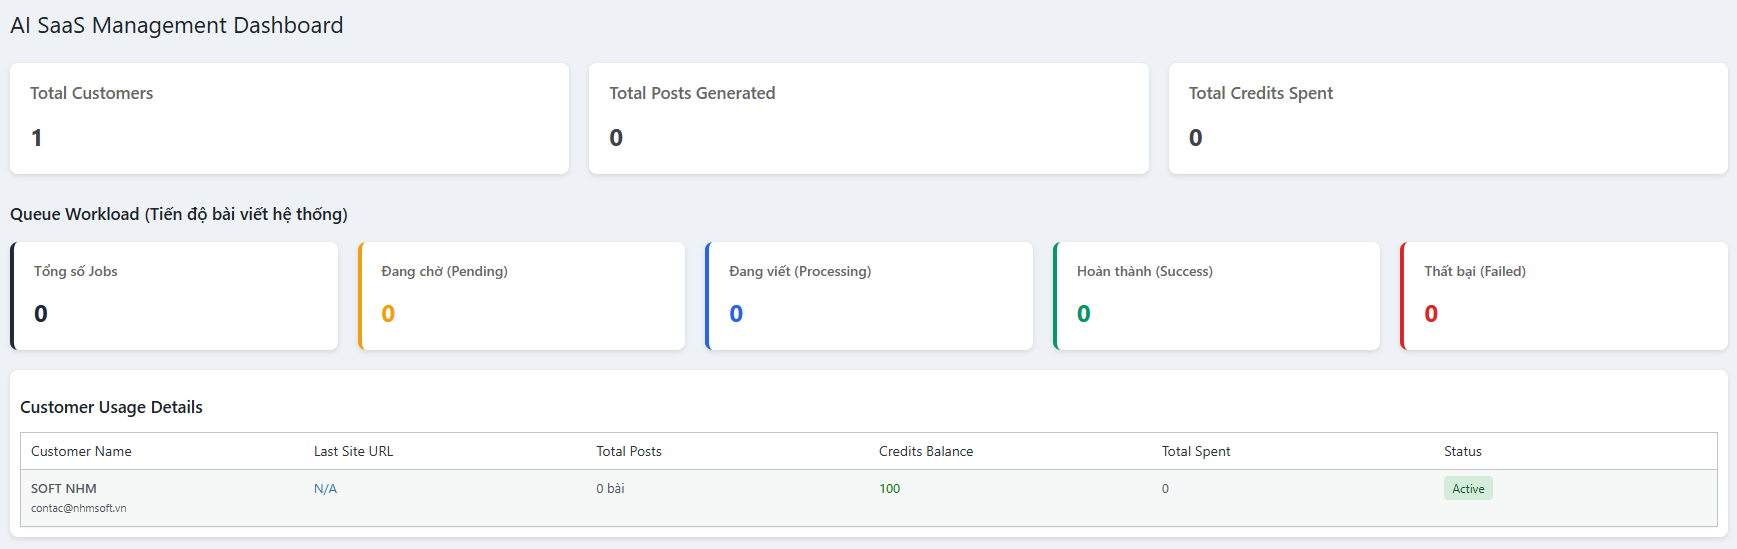Click the 100 credits balance value
This screenshot has width=1737, height=549.
point(889,489)
